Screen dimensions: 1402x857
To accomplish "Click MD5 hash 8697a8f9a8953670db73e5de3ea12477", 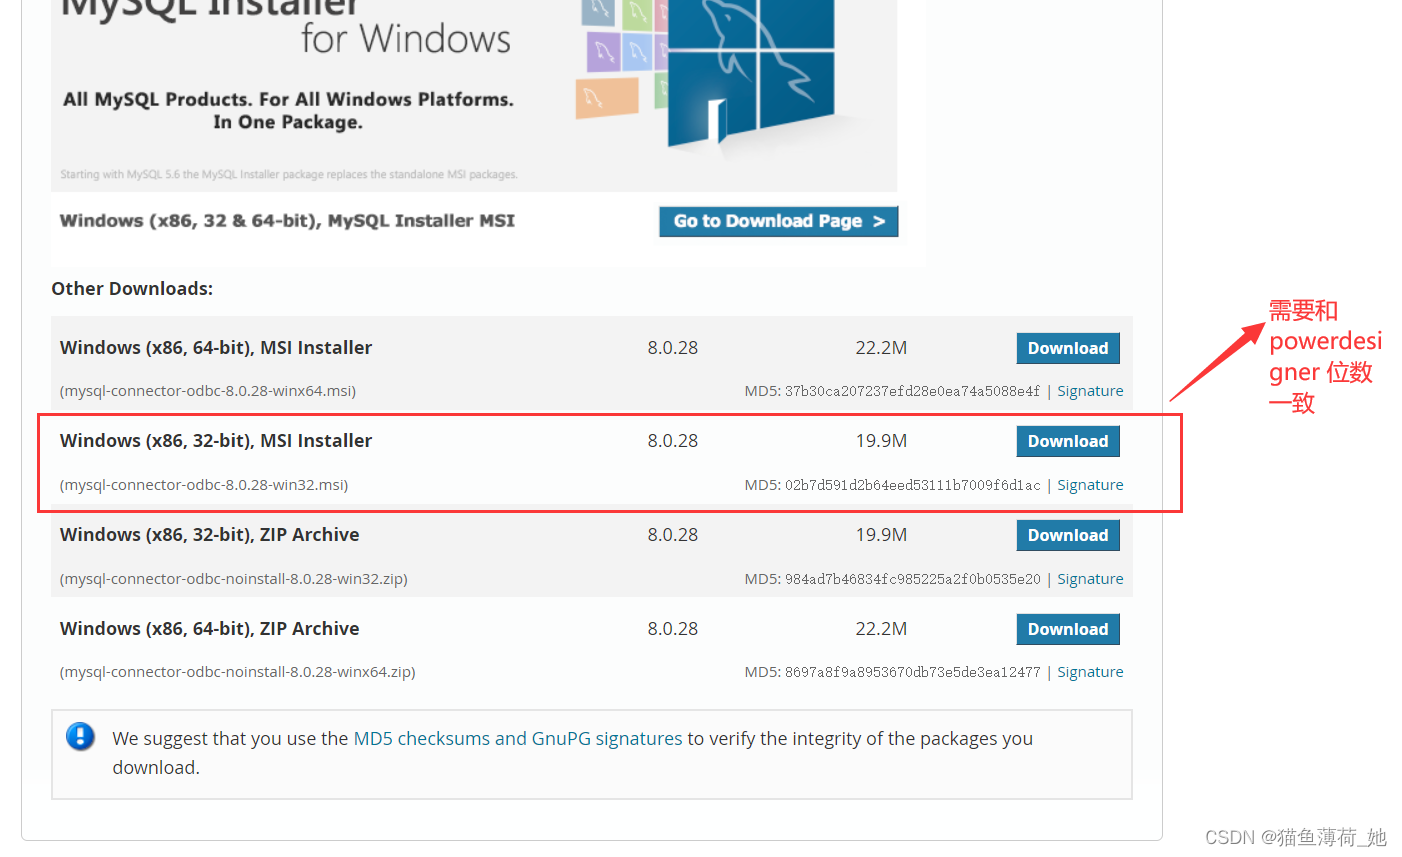I will coord(912,672).
